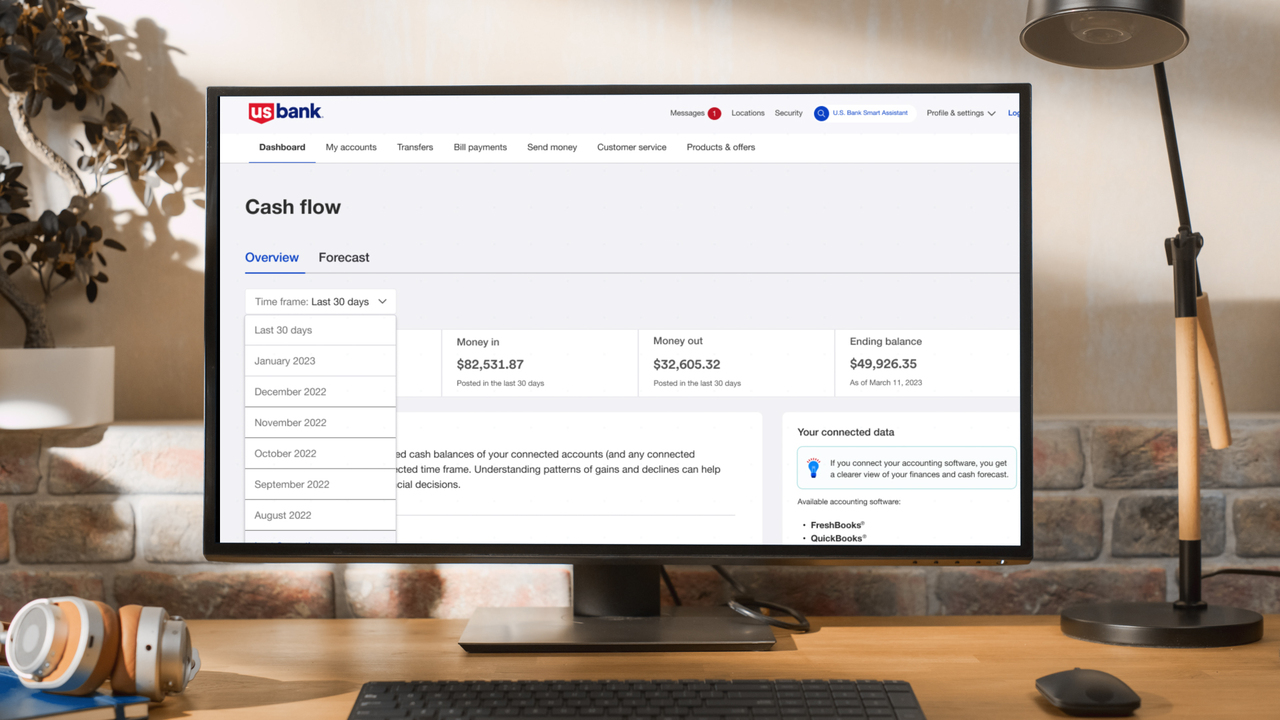Screen dimensions: 1280x720
Task: Collapse the Time frame dropdown
Action: coord(320,302)
